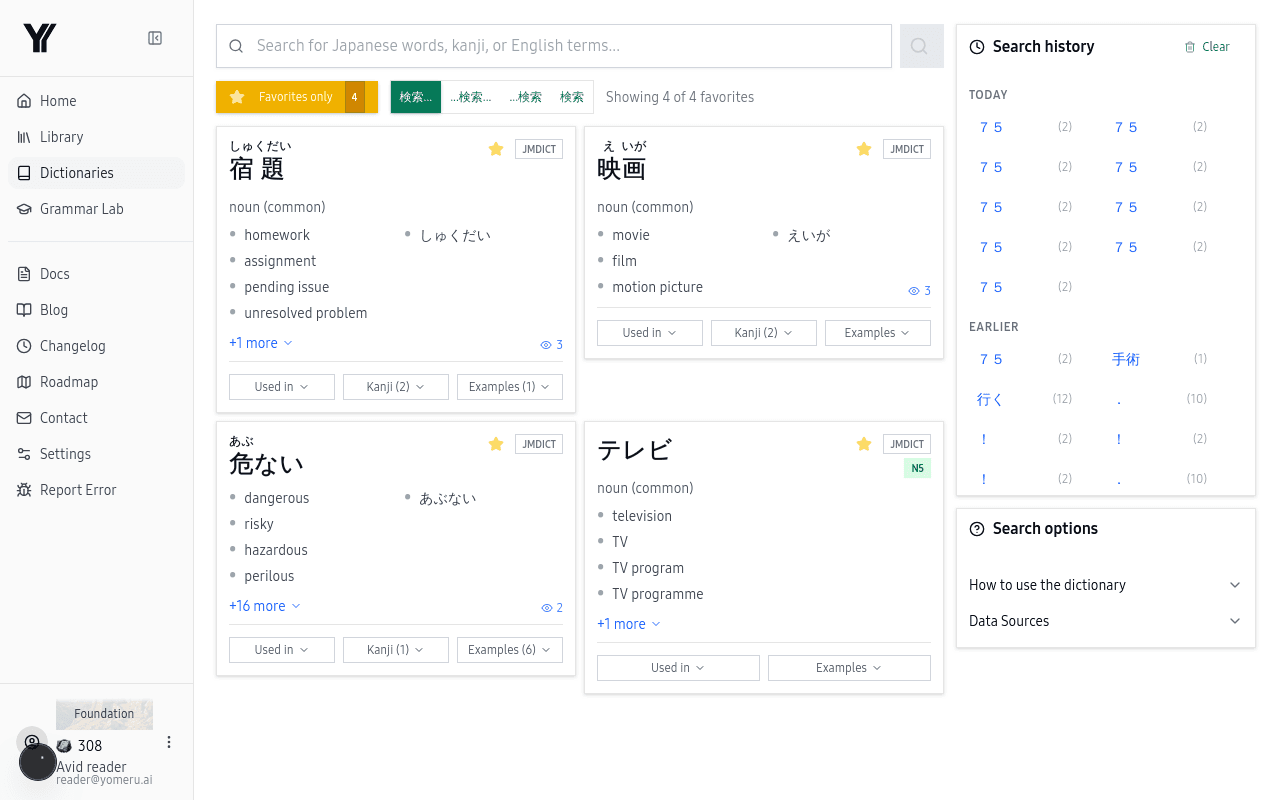Image resolution: width=1280 pixels, height=800 pixels.
Task: Select the first 検索… match mode tab
Action: pyautogui.click(x=416, y=97)
